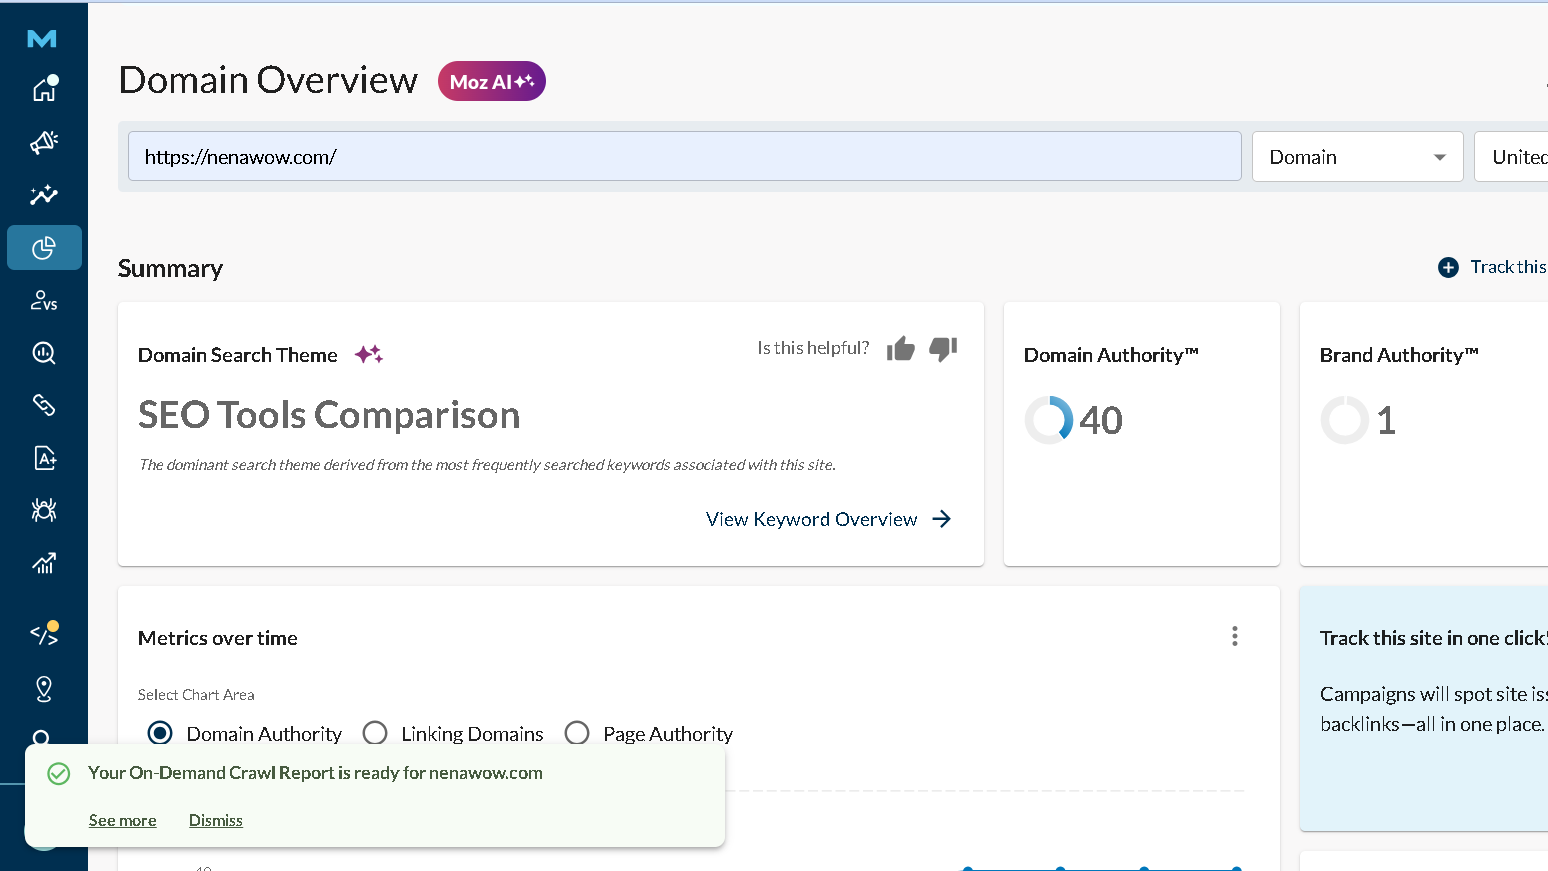
Task: Select the Page Authority radio button
Action: [577, 733]
